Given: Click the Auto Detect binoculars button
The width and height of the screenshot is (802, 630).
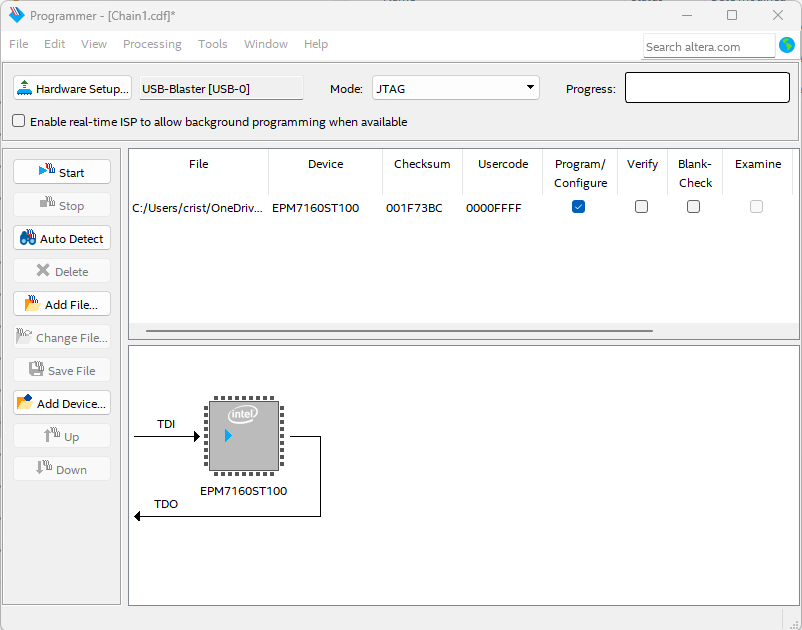Looking at the screenshot, I should (x=61, y=239).
